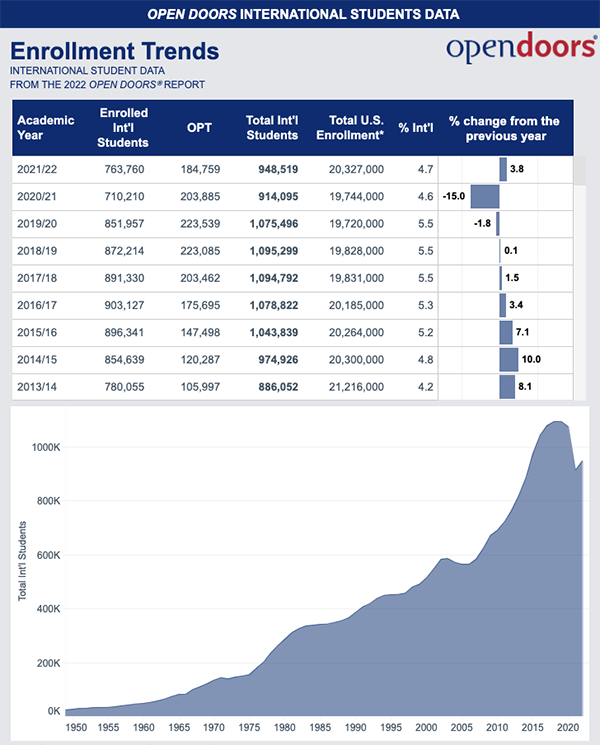Screen dimensions: 600x745
Task: Click total students value 886,052
Action: click(x=278, y=387)
